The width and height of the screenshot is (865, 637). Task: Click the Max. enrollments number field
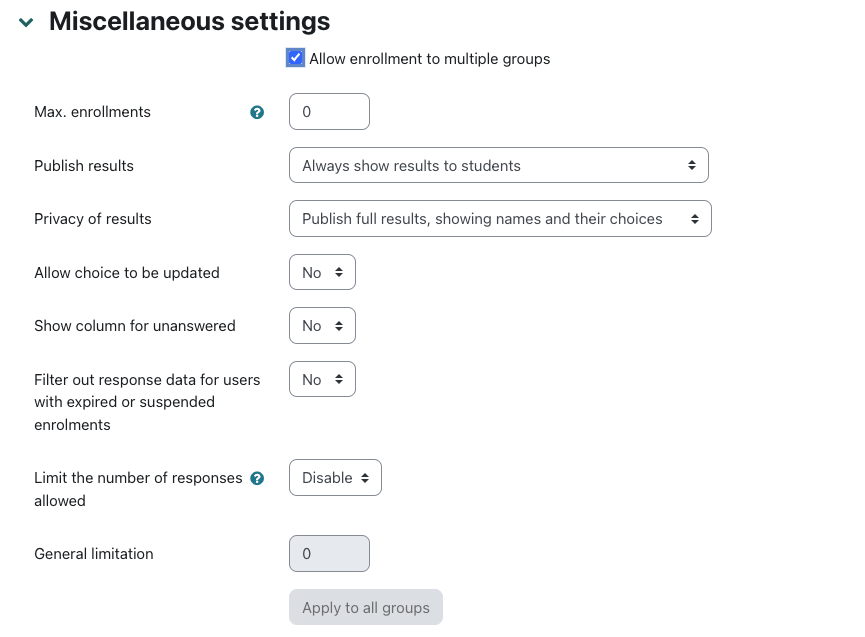(329, 112)
